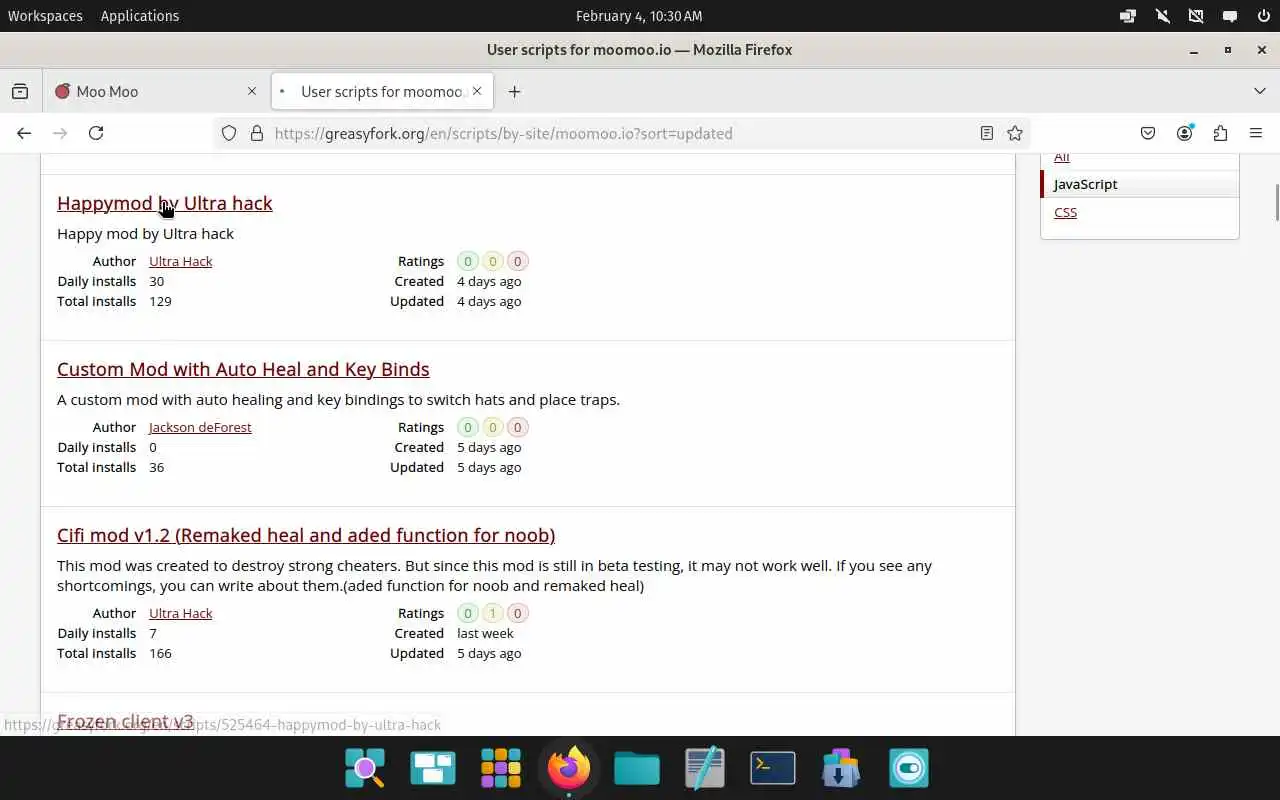Open the Pocket save icon
The image size is (1280, 800).
(1148, 133)
